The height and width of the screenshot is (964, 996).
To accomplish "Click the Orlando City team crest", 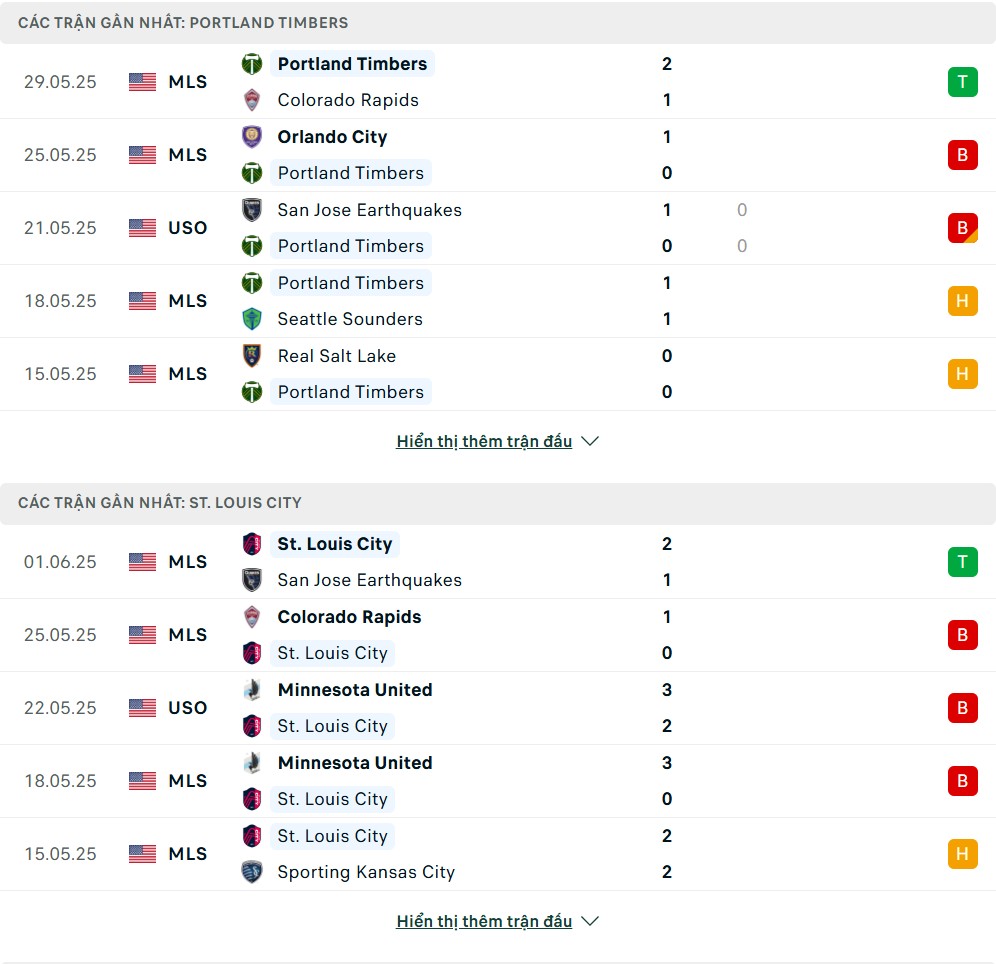I will click(x=252, y=137).
